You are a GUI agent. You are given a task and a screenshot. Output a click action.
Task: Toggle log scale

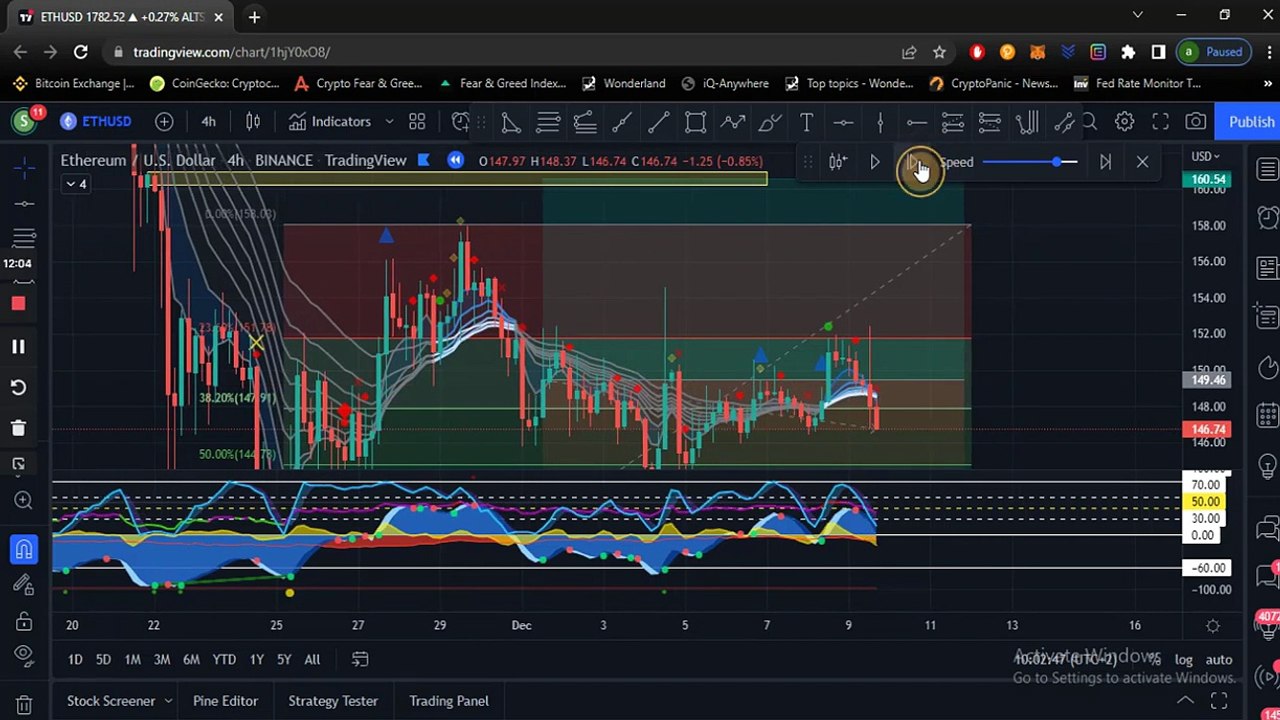(1183, 660)
